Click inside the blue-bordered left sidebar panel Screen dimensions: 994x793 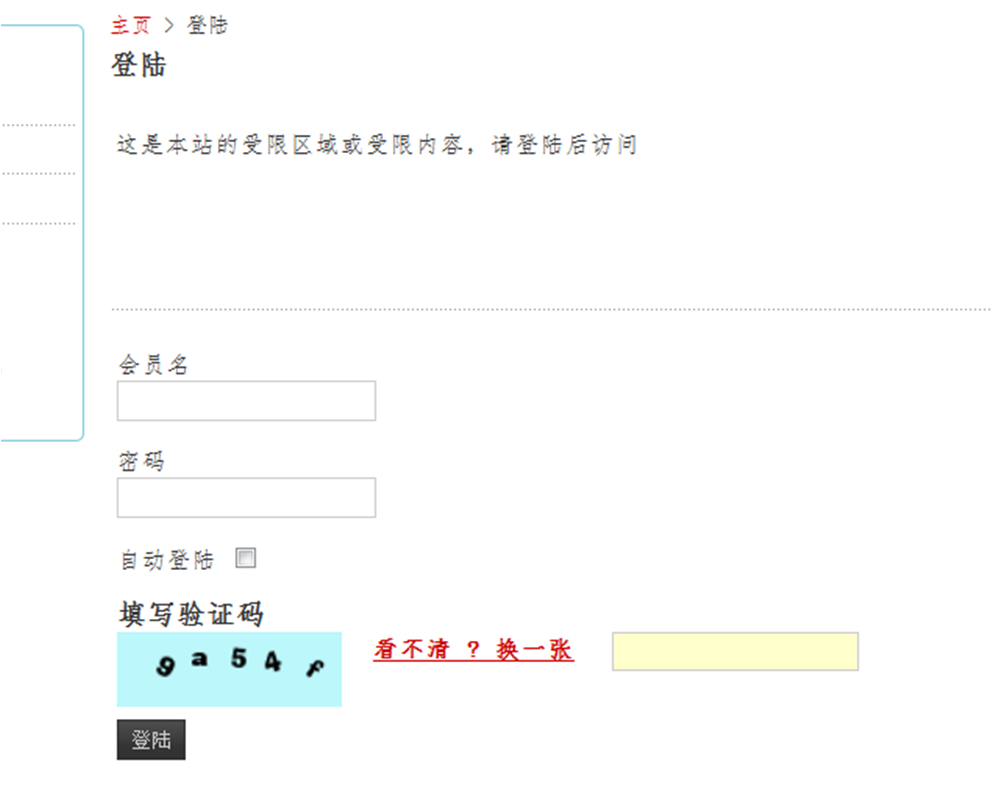click(x=41, y=233)
